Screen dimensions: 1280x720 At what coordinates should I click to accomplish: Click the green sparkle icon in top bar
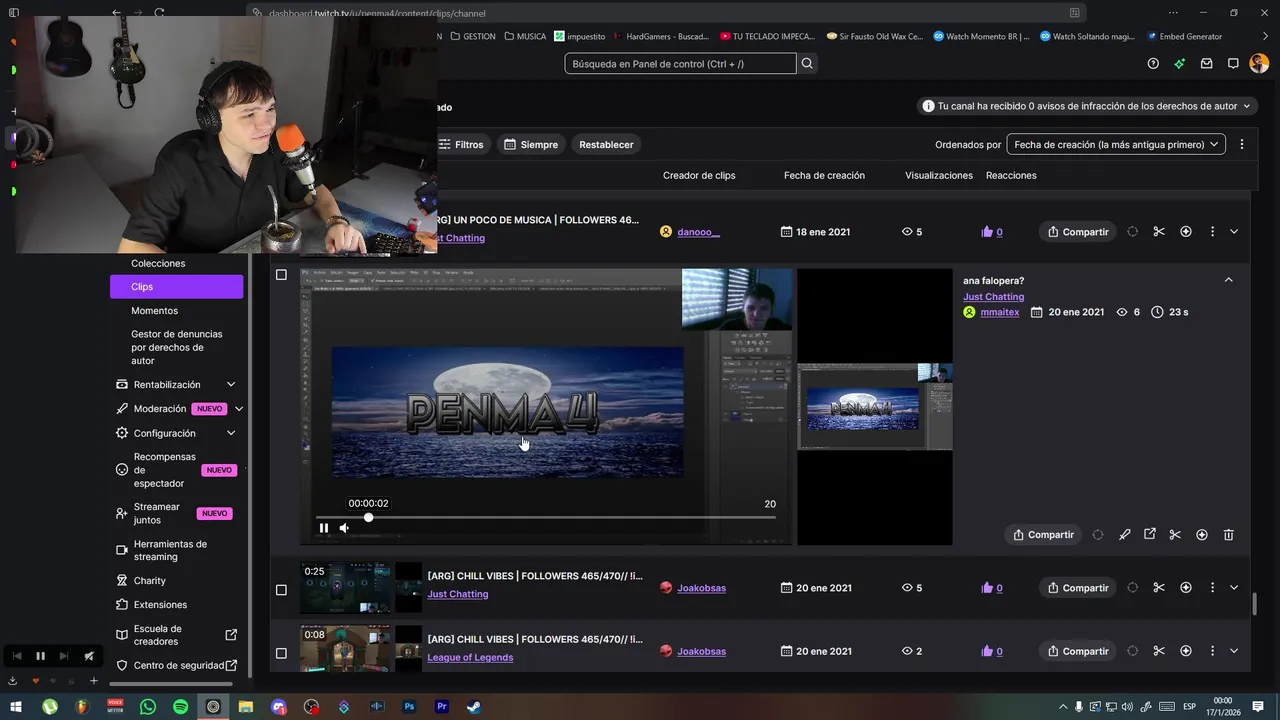(x=1180, y=63)
